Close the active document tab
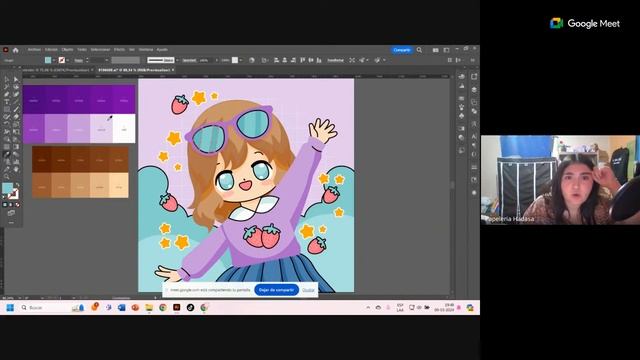640x360 pixels. pos(173,70)
